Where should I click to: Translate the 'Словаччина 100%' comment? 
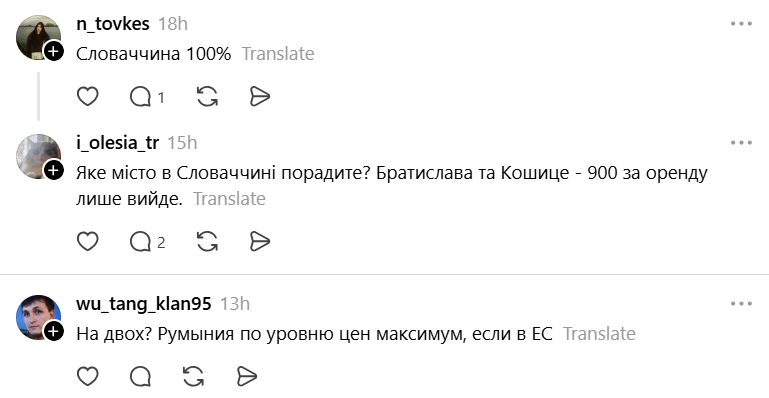(x=278, y=53)
